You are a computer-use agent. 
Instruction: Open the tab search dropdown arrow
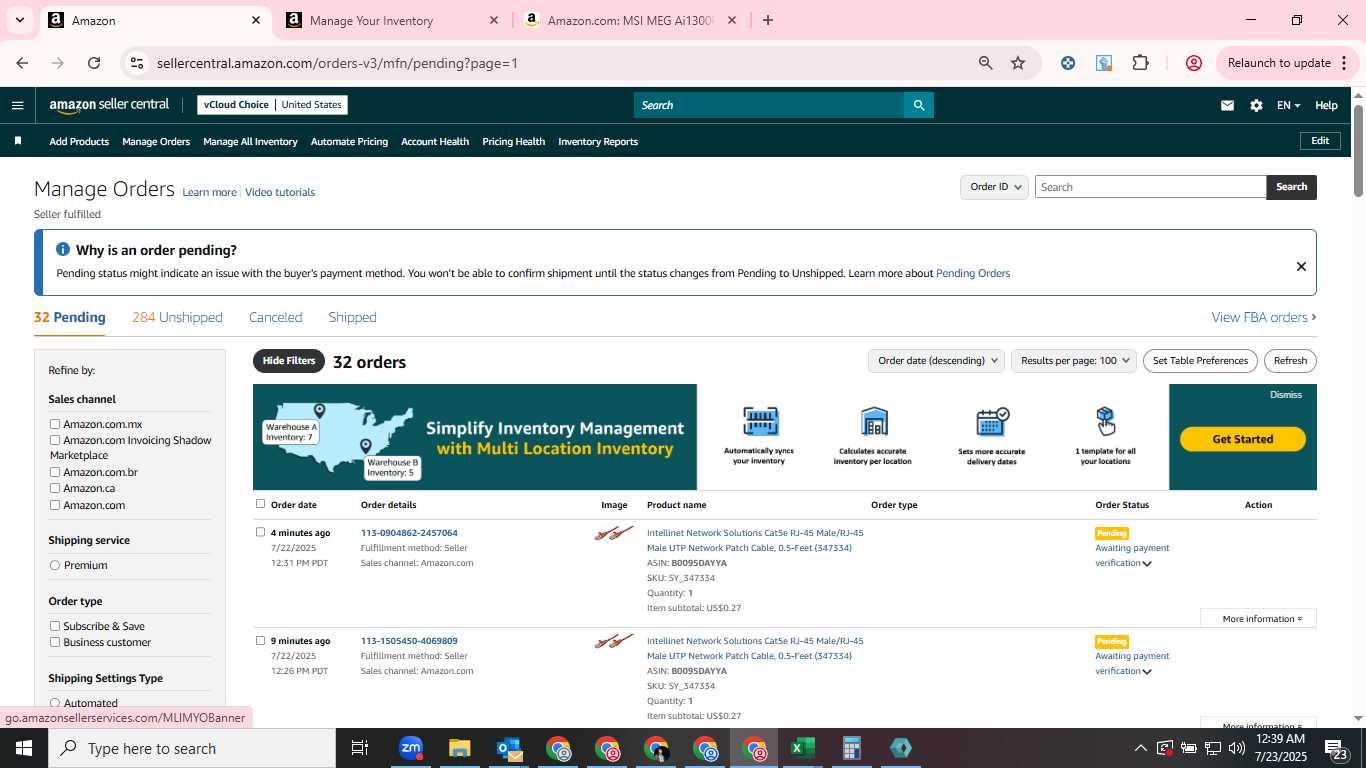point(19,20)
